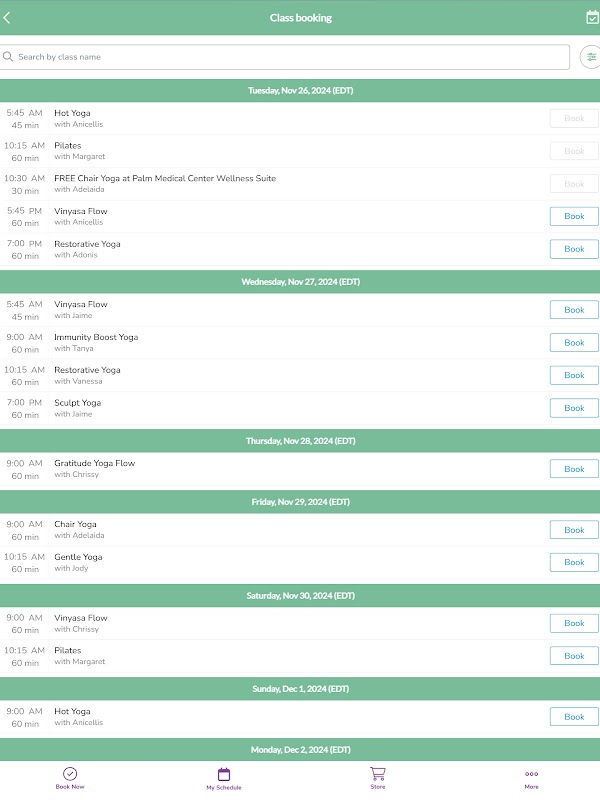Select the Wednesday, Nov 27 date header
The width and height of the screenshot is (600, 800).
(x=300, y=282)
